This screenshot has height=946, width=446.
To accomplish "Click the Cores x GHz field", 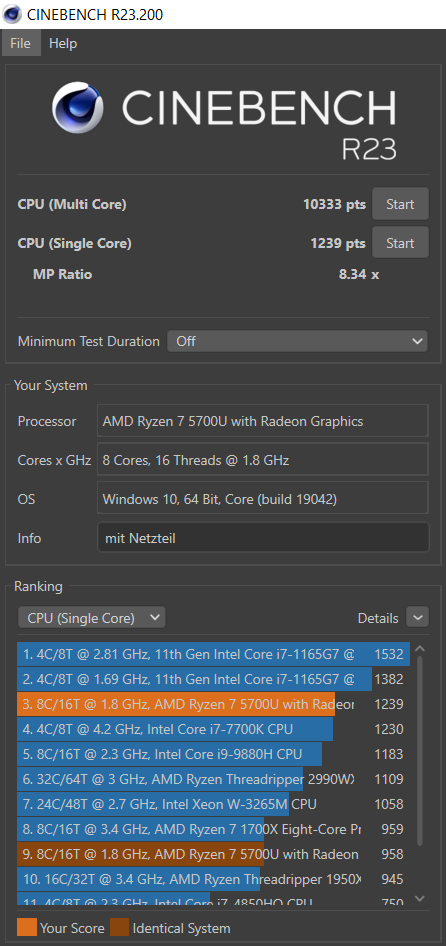I will (263, 460).
